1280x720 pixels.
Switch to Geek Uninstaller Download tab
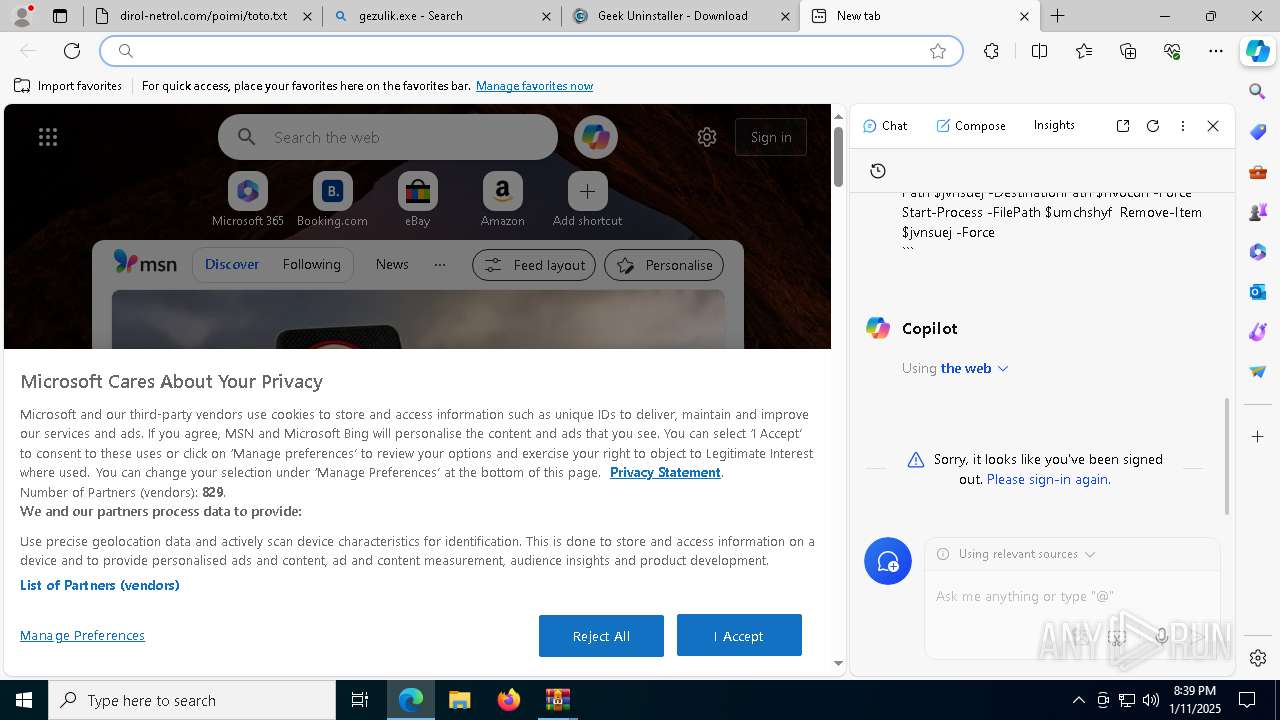(x=681, y=16)
